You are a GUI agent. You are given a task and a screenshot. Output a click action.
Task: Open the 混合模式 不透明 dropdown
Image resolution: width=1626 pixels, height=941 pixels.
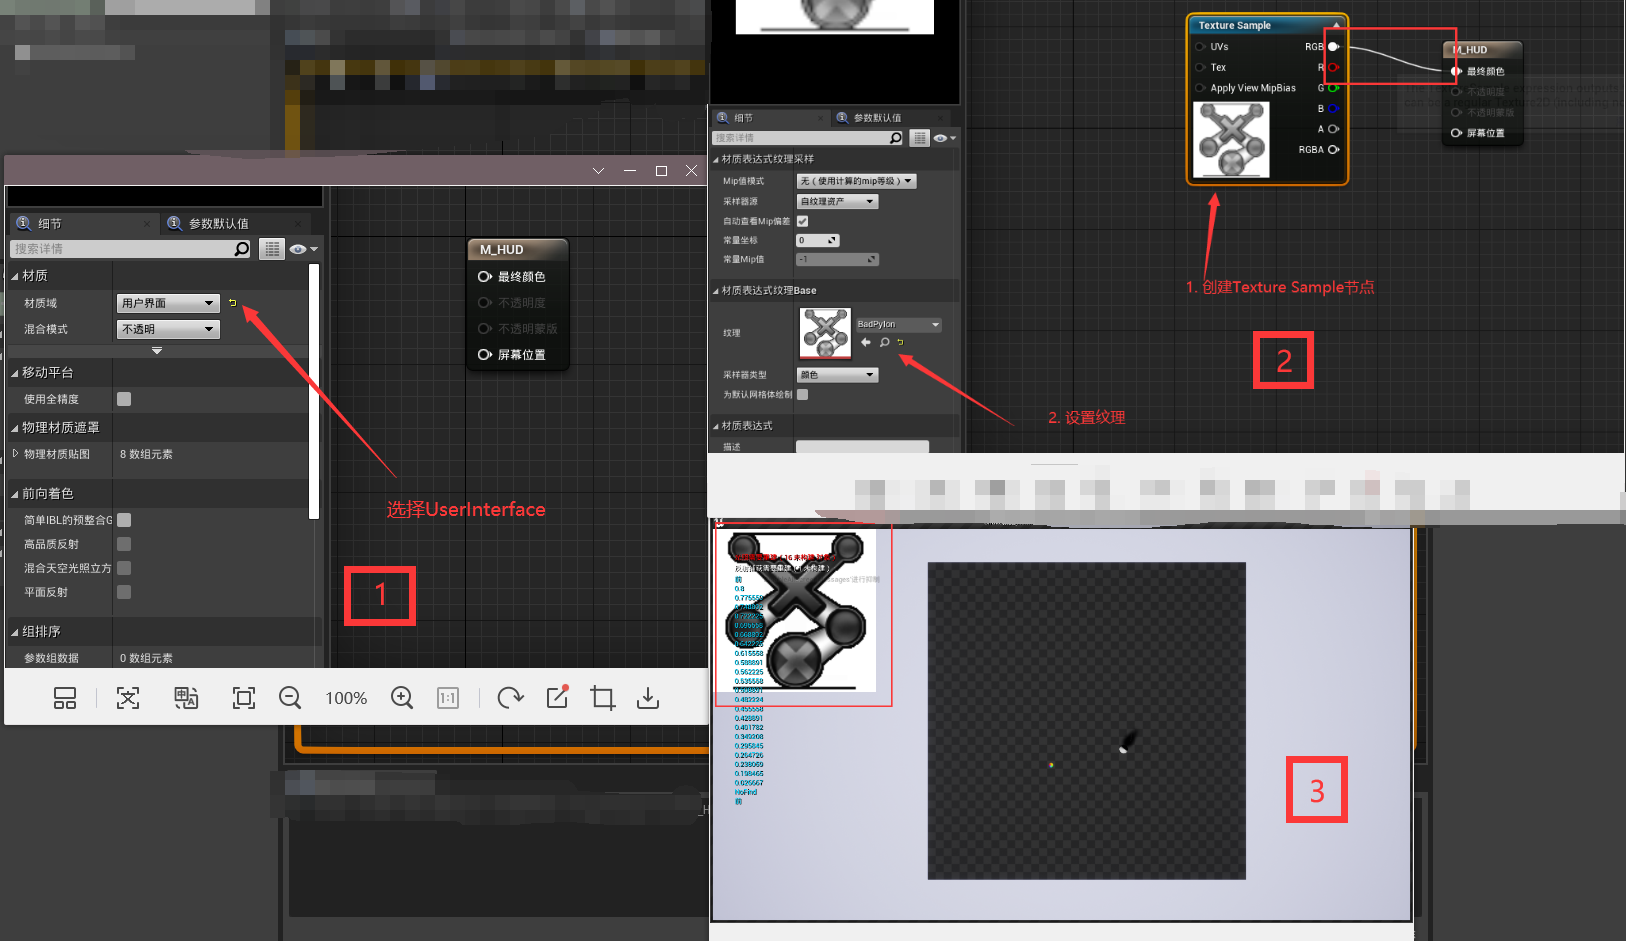click(x=168, y=329)
